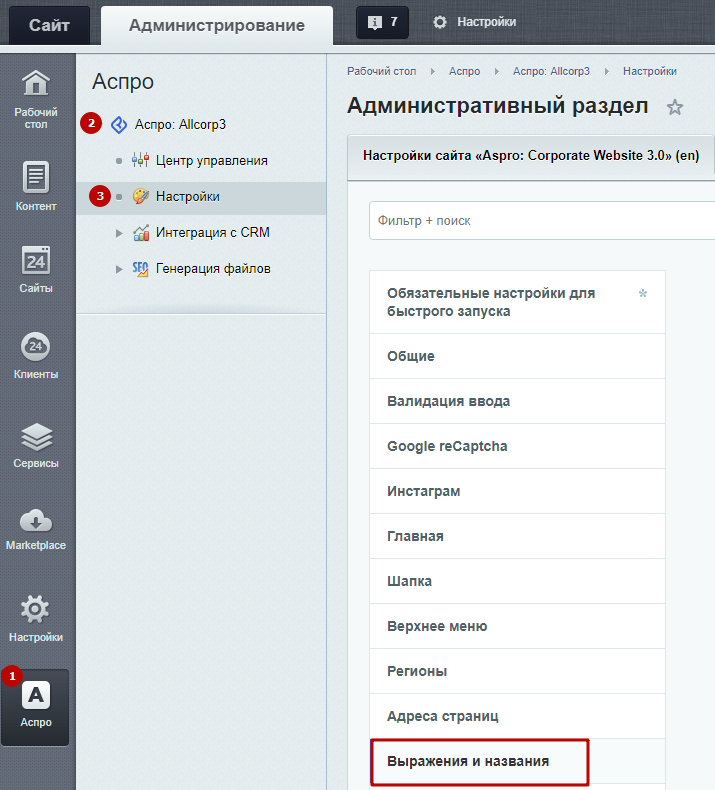Focus the Фильтр + поиск field
Viewport: 715px width, 790px height.
(542, 221)
